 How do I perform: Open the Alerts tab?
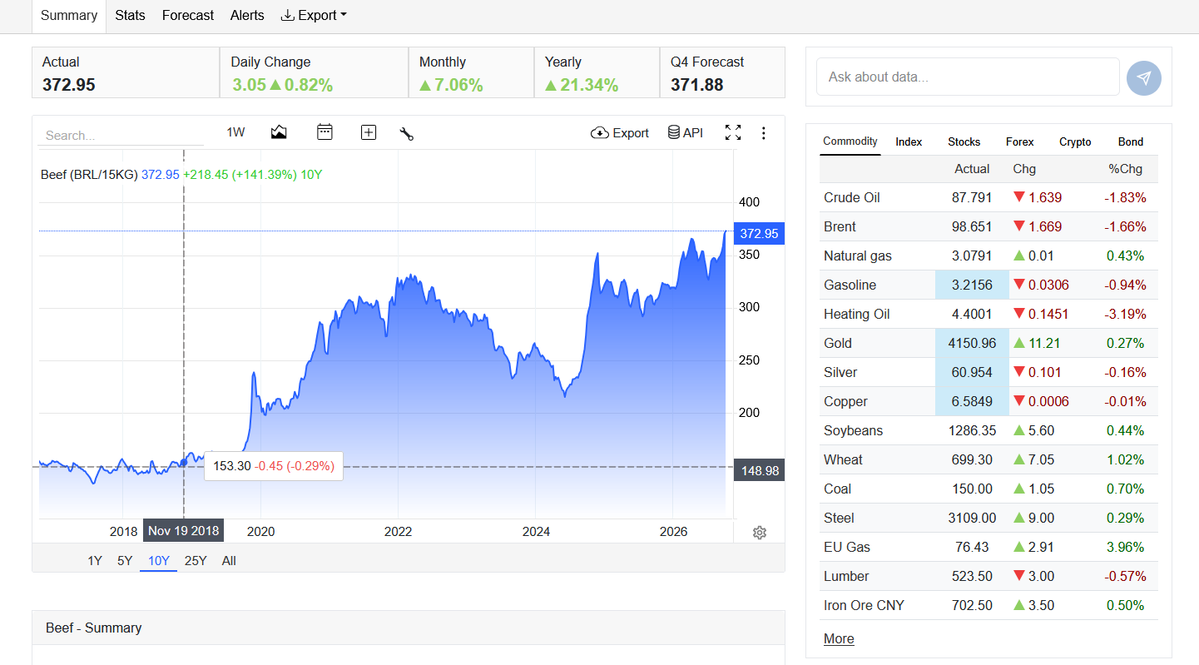point(247,15)
